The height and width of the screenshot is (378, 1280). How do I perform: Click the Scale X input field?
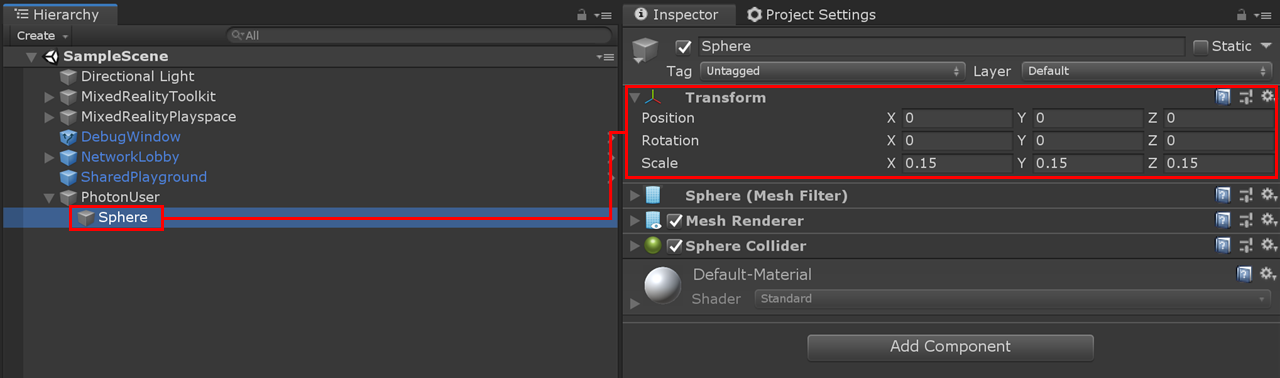957,163
